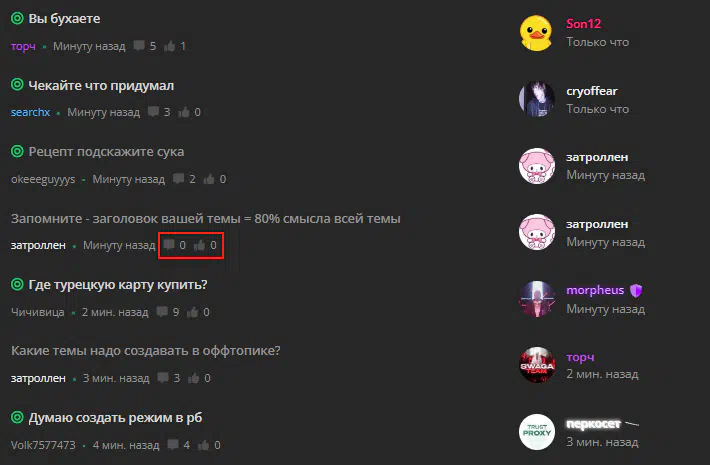Click comment icon under 'Думаю создать режим в рб'
The width and height of the screenshot is (710, 465).
pyautogui.click(x=173, y=445)
